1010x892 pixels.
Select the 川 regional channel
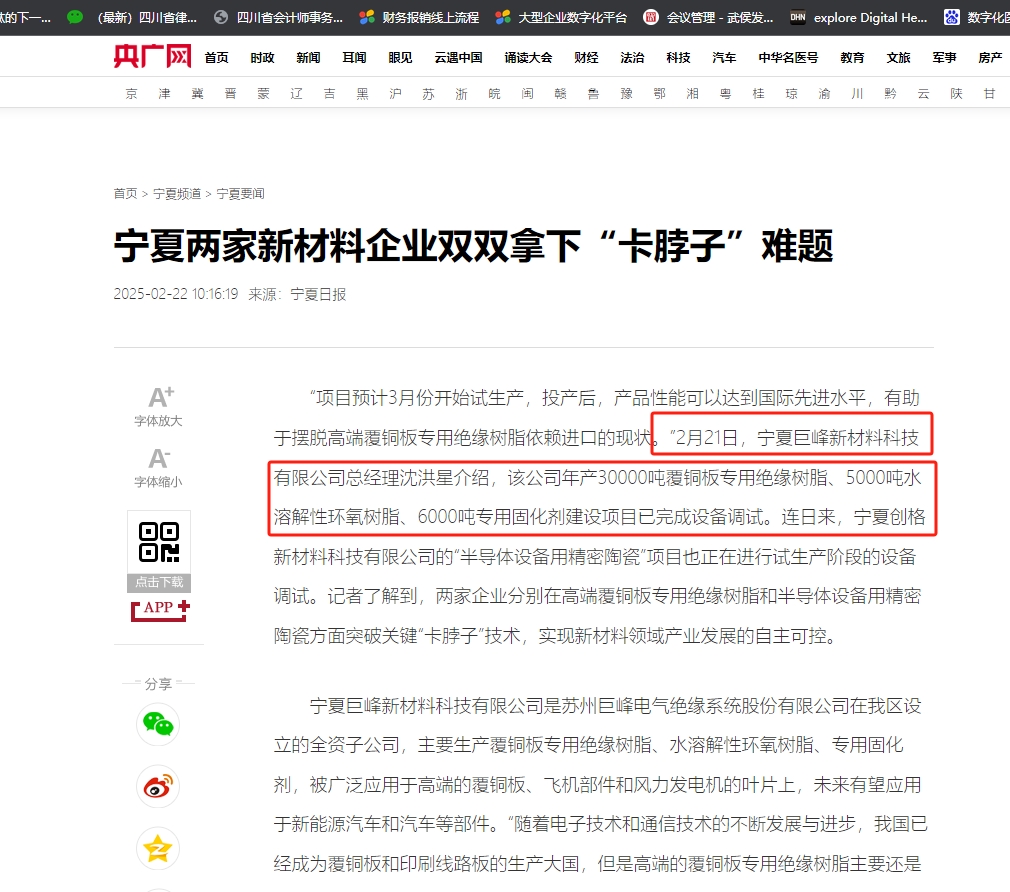857,93
